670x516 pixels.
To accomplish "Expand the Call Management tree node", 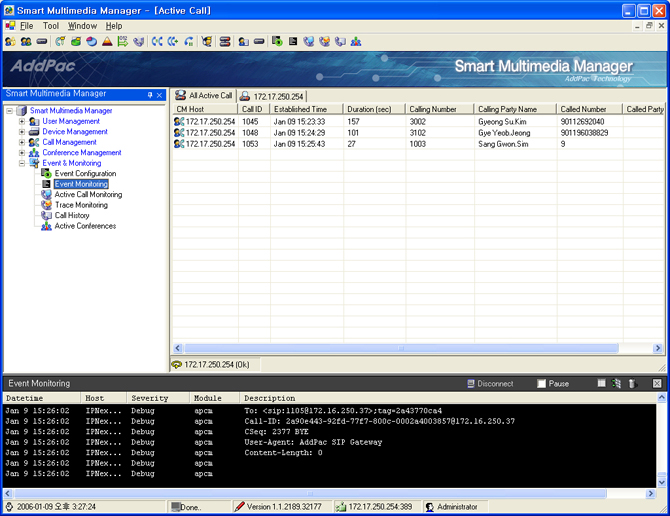I will pos(22,142).
